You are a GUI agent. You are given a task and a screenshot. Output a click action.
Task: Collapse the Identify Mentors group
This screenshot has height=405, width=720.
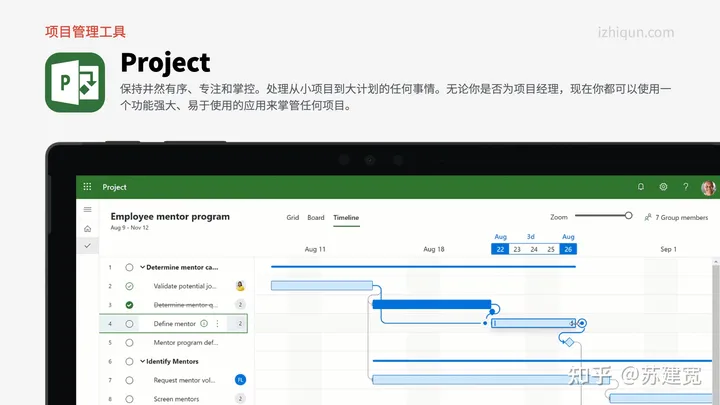click(x=142, y=361)
